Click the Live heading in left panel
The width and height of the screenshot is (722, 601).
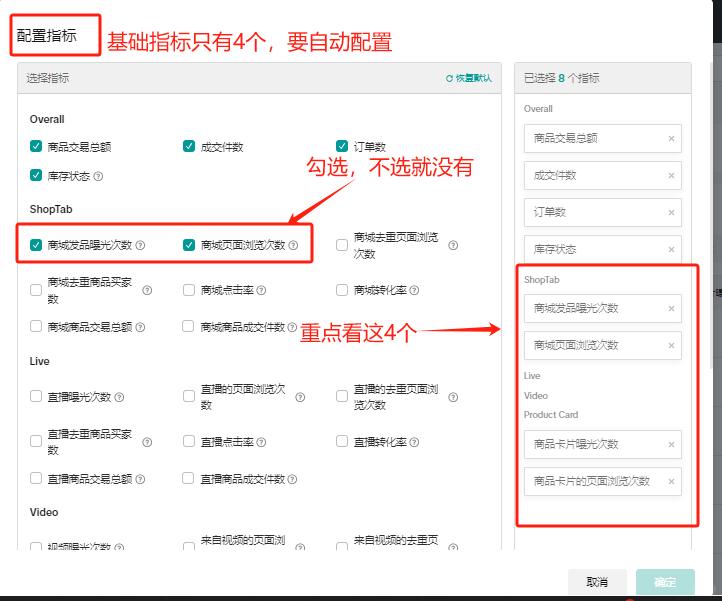[x=40, y=362]
